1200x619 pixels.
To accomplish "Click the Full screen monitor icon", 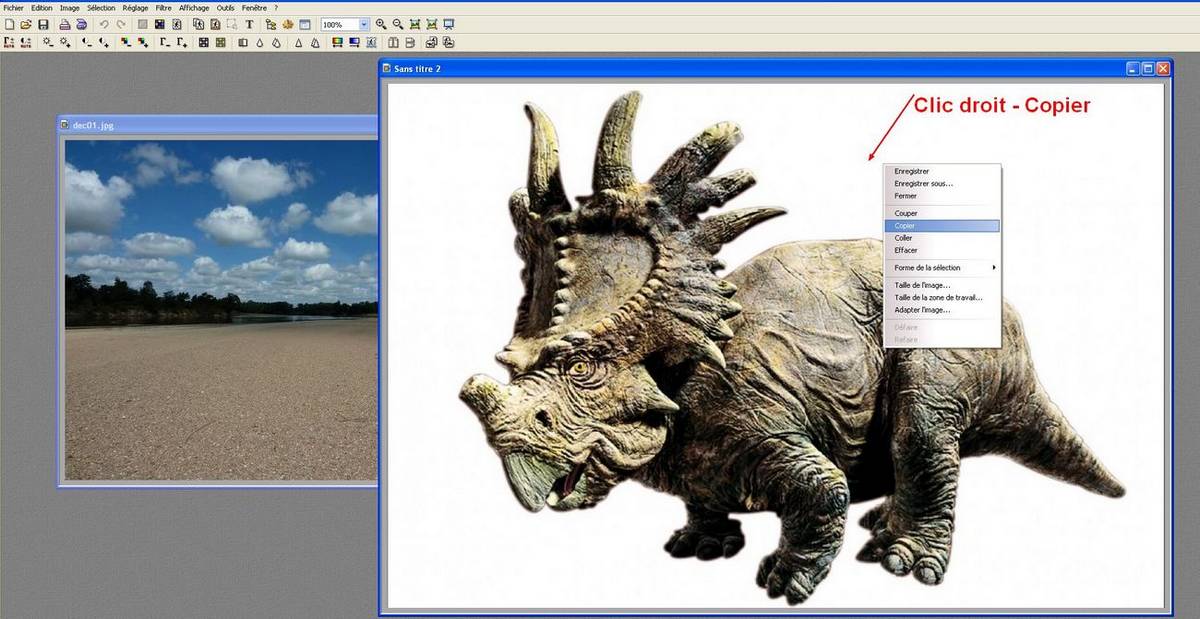I will coord(449,24).
